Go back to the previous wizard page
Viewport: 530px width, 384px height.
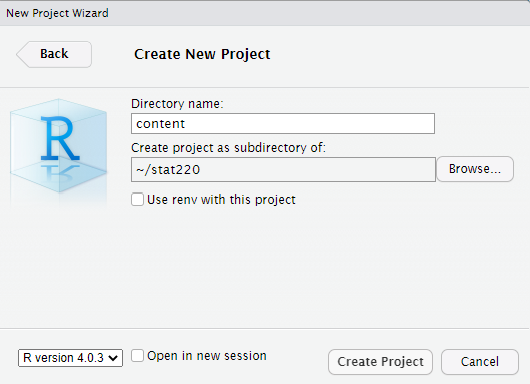click(54, 54)
